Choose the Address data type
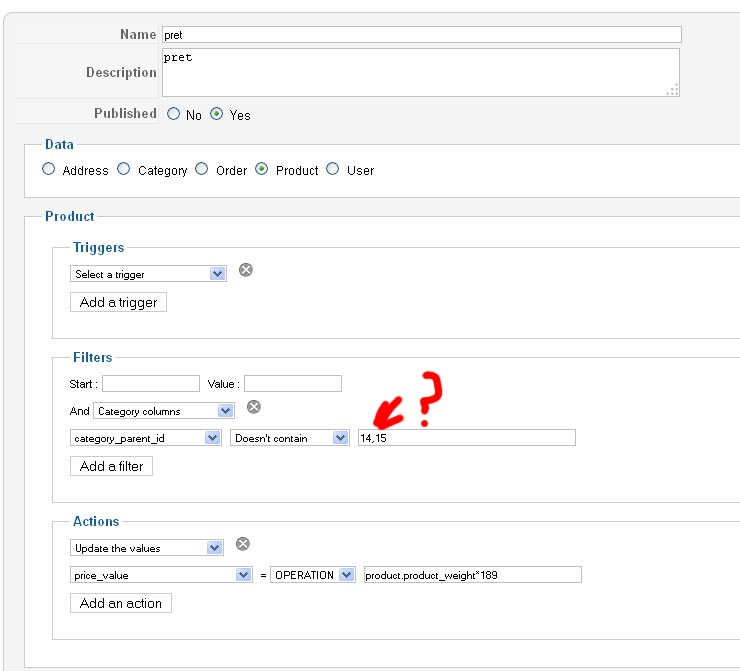 point(49,169)
